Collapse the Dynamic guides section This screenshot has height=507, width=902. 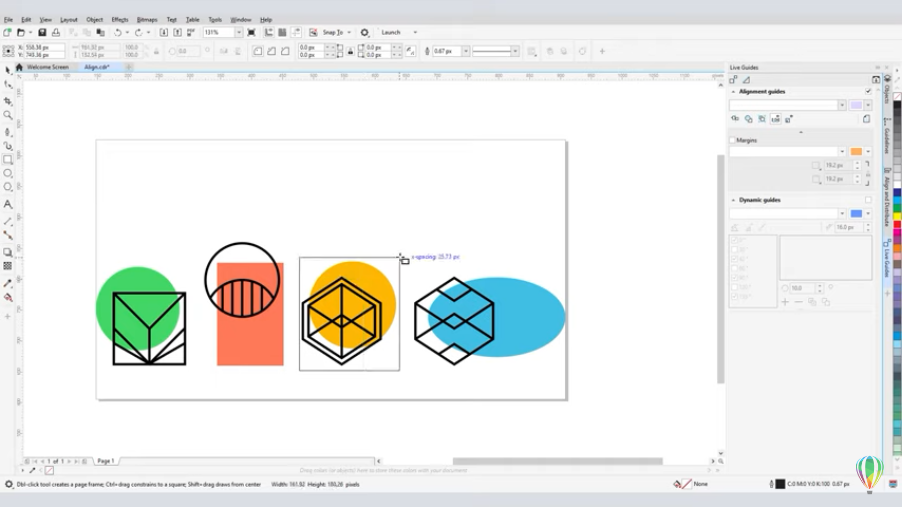pos(733,200)
